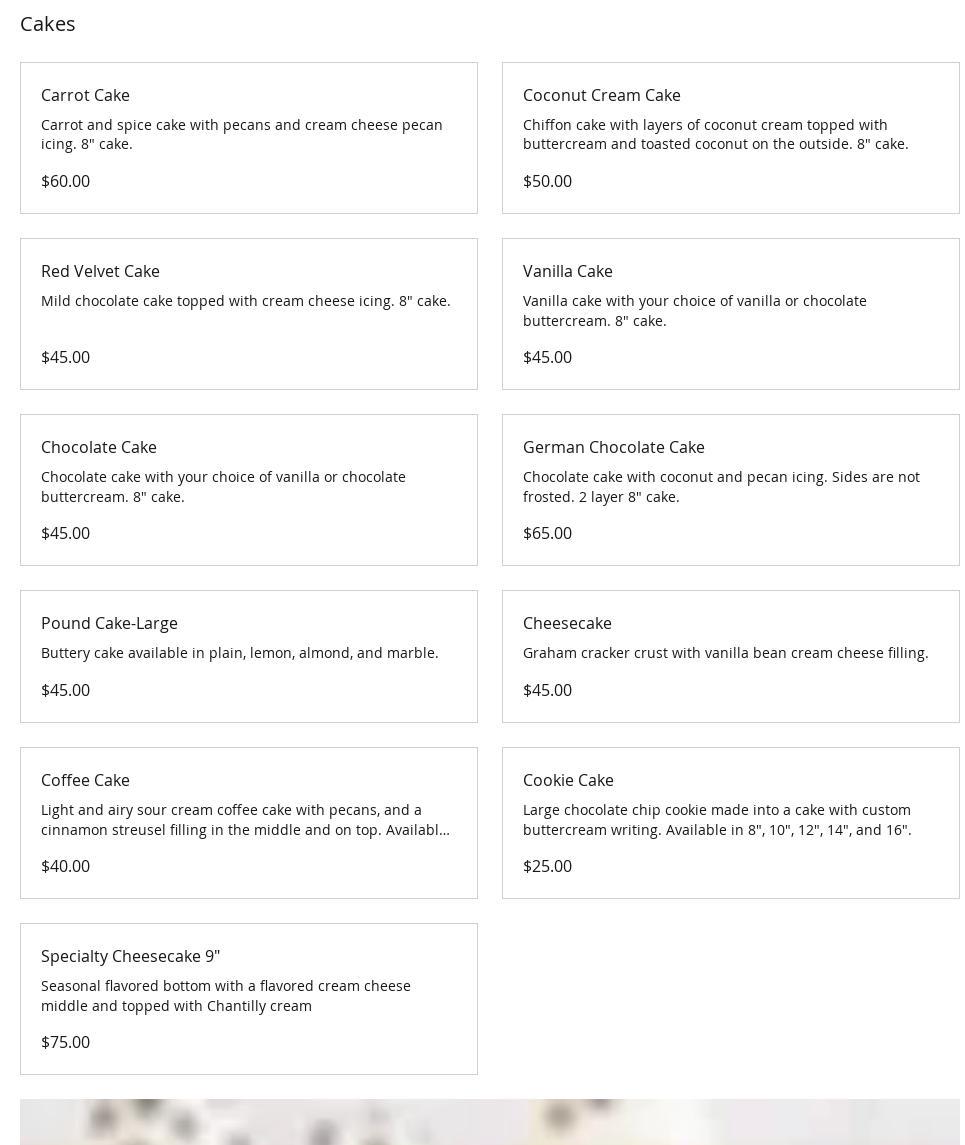Click the $25.00 Cookie Cake price
Screen dimensions: 965x1145
tap(547, 866)
